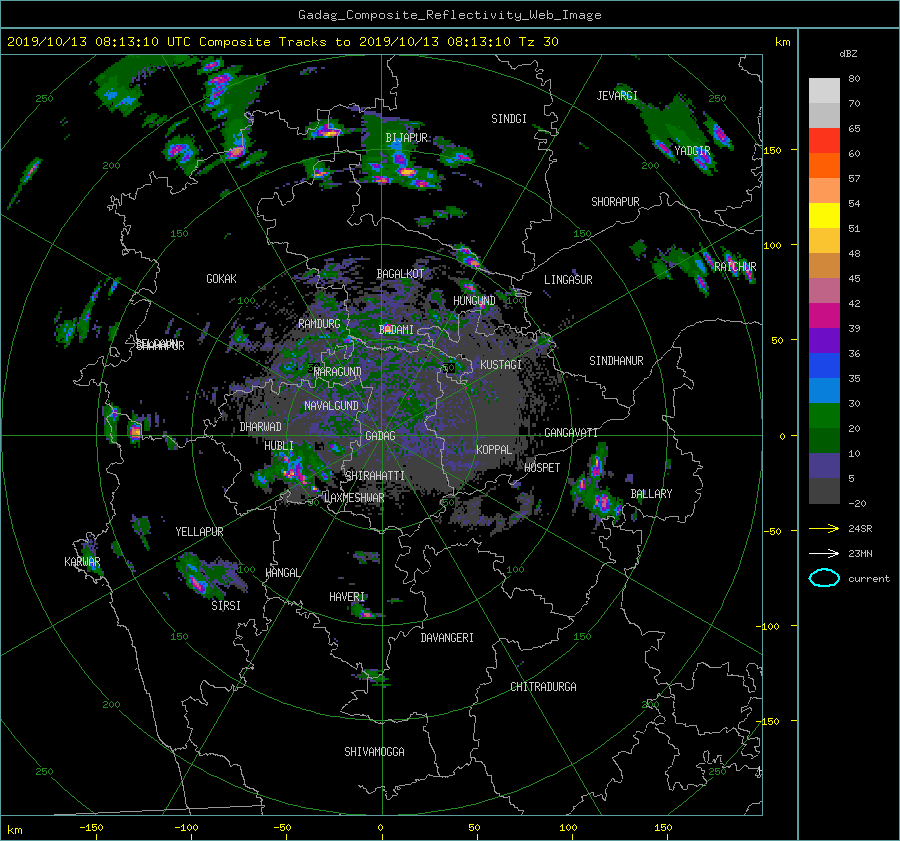Select the YADGIR city label
Viewport: 900px width, 841px height.
(x=692, y=150)
